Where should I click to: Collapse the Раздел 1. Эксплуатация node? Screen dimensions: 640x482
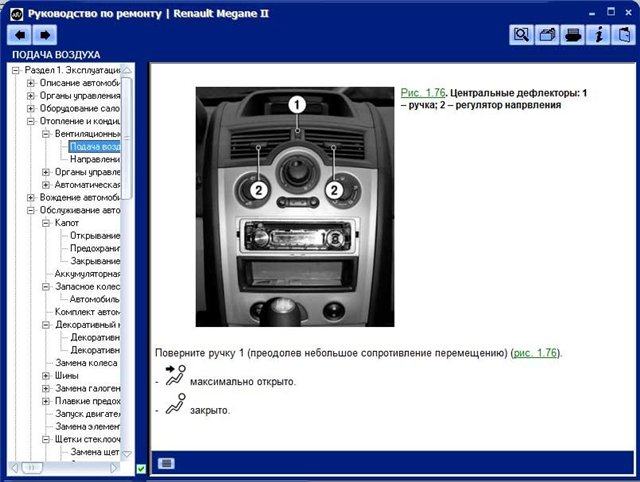(16, 71)
